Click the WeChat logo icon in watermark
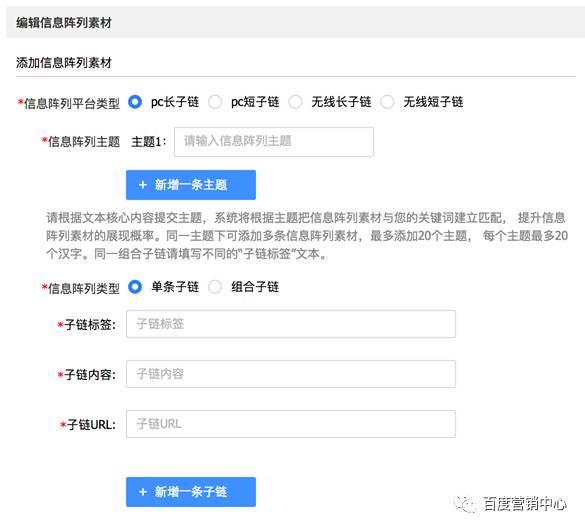This screenshot has height=529, width=585. pos(465,504)
